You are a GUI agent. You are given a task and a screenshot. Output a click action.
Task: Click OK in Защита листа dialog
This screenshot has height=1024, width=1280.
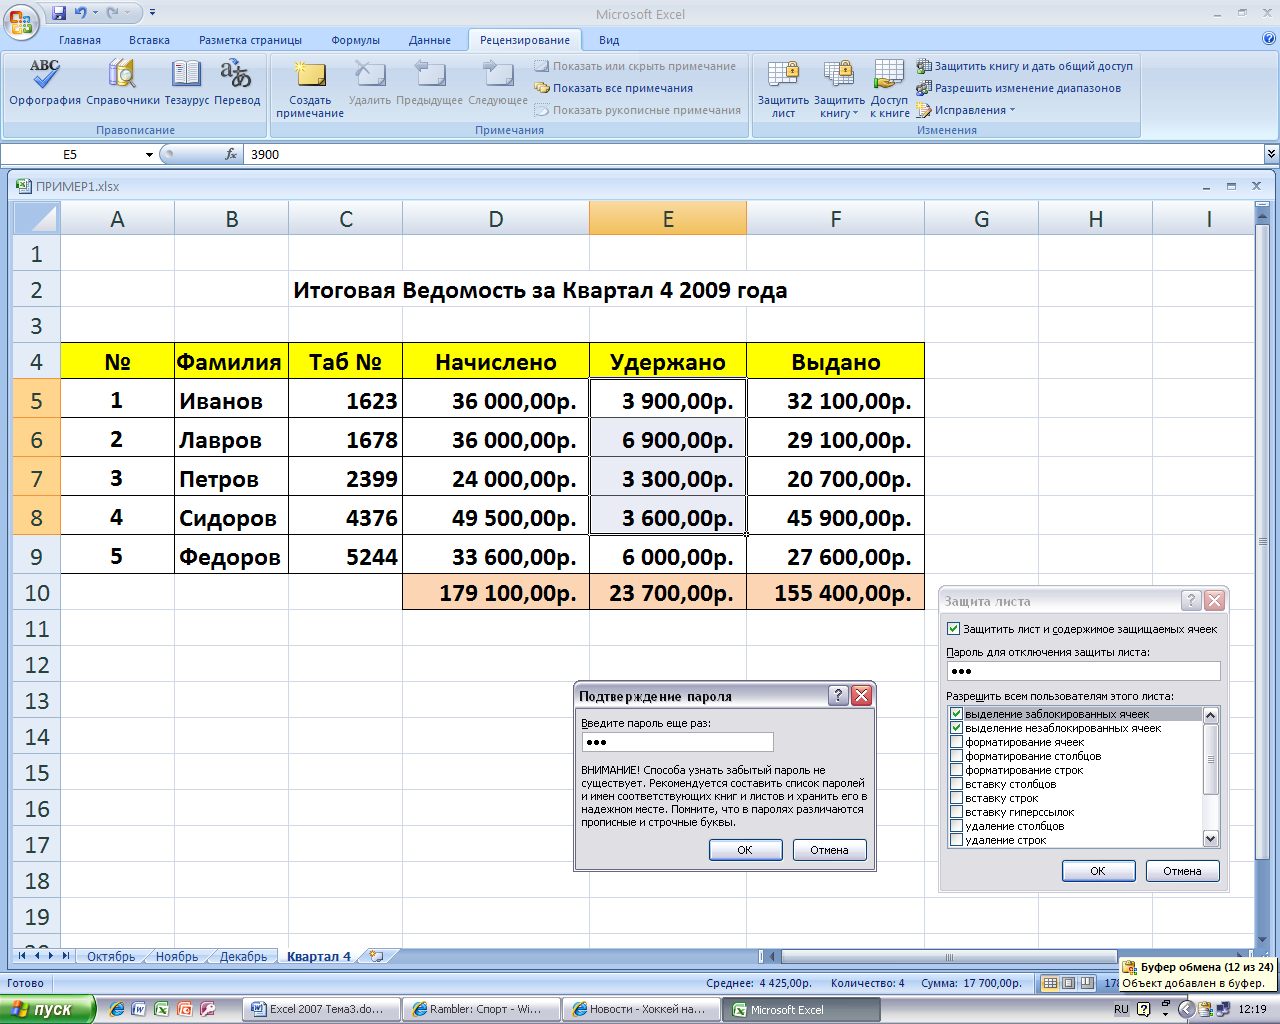tap(1098, 871)
